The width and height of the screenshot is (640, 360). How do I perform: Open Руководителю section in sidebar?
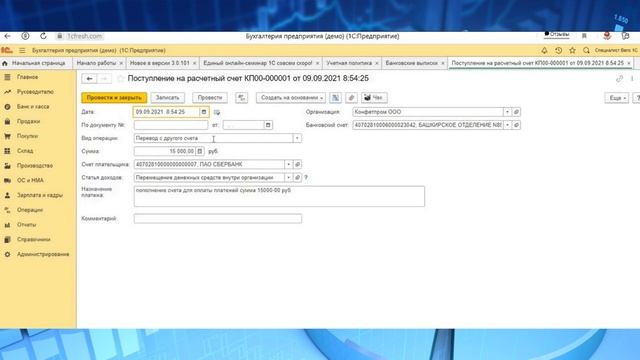(x=35, y=92)
